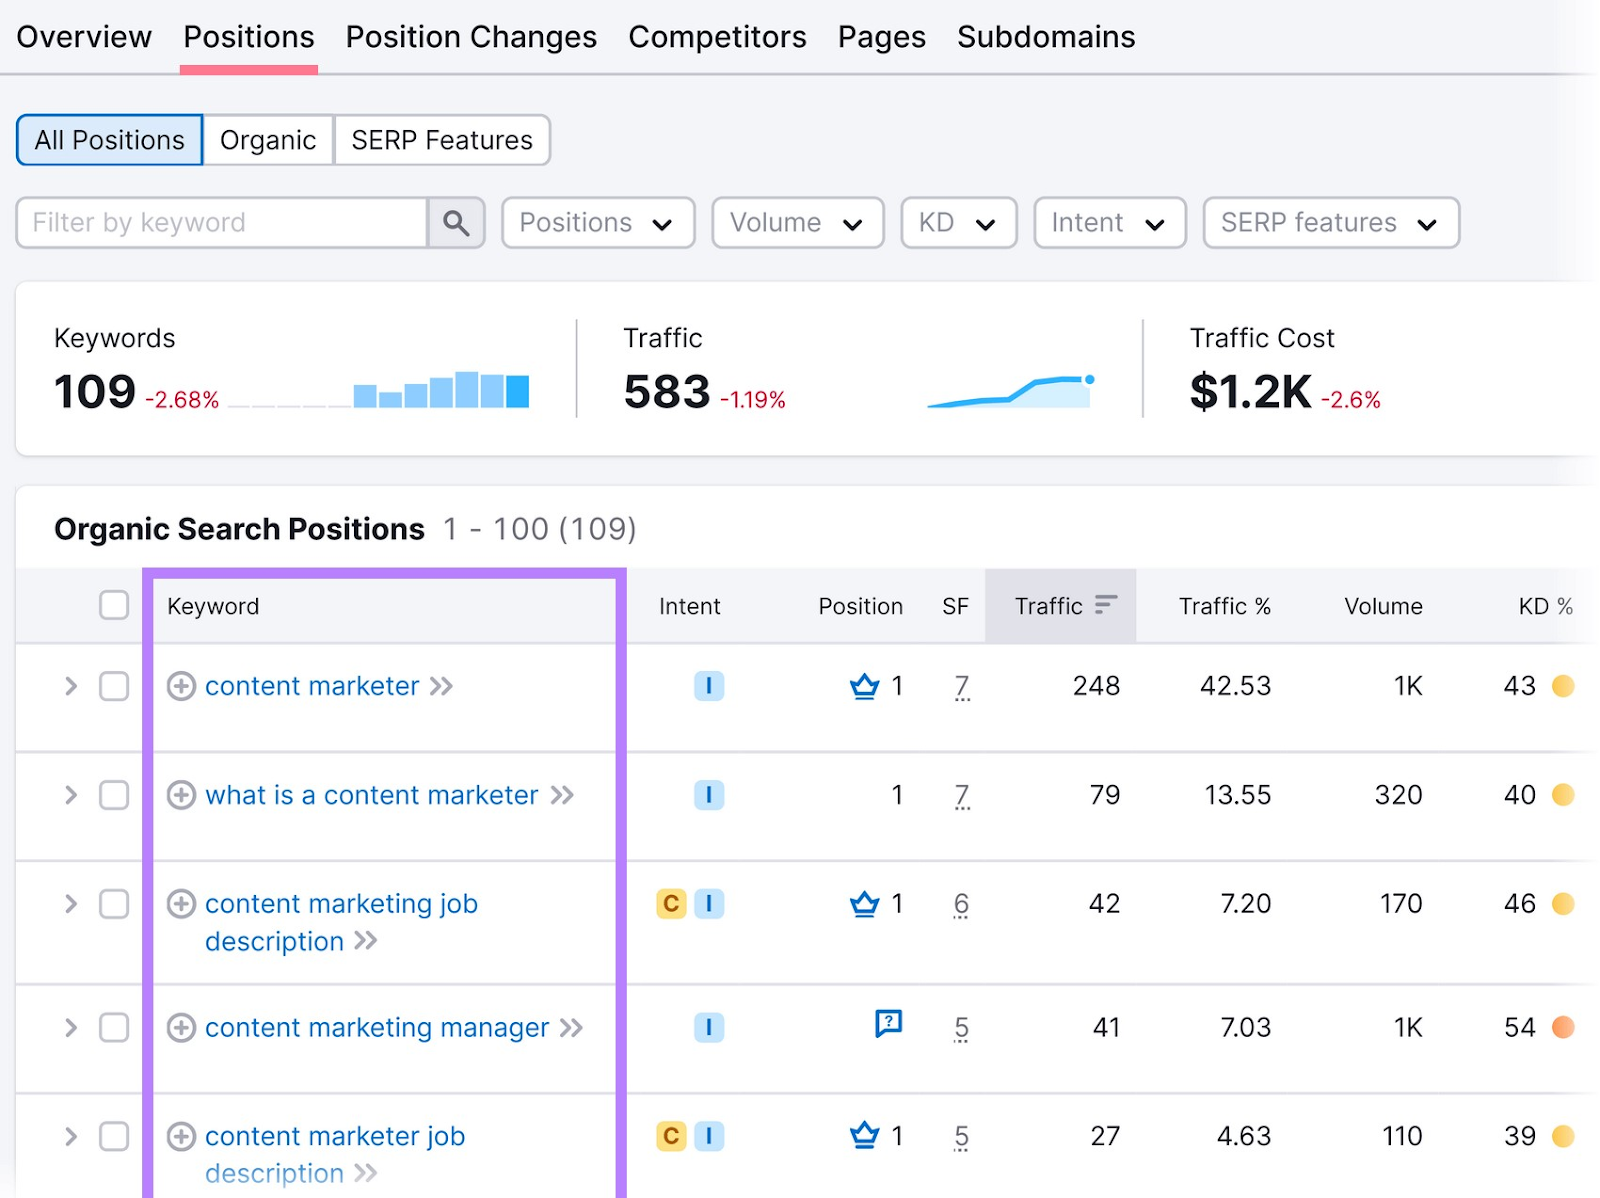
Task: Click the double-arrow icon after "what is a content marketer"
Action: click(x=564, y=795)
